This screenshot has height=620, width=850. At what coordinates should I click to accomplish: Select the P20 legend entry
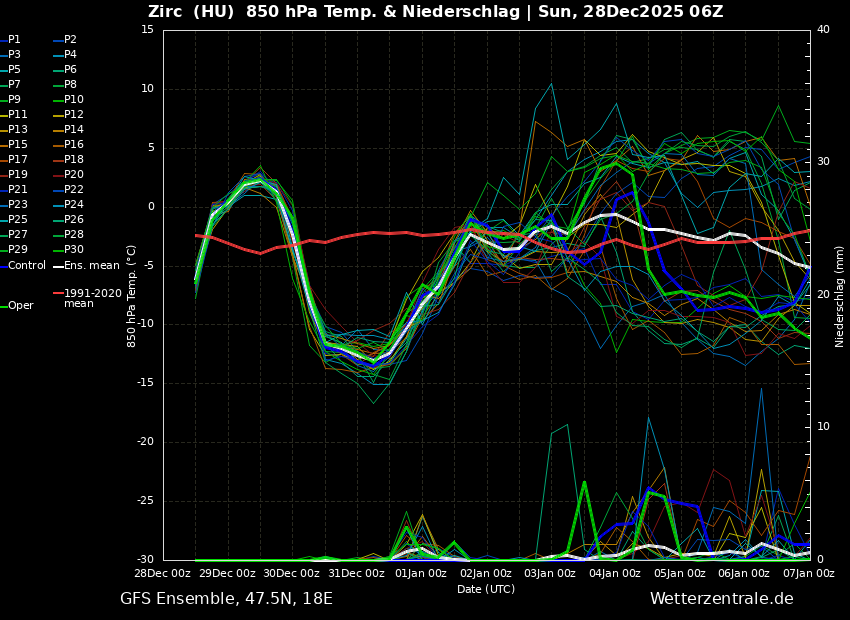[73, 175]
